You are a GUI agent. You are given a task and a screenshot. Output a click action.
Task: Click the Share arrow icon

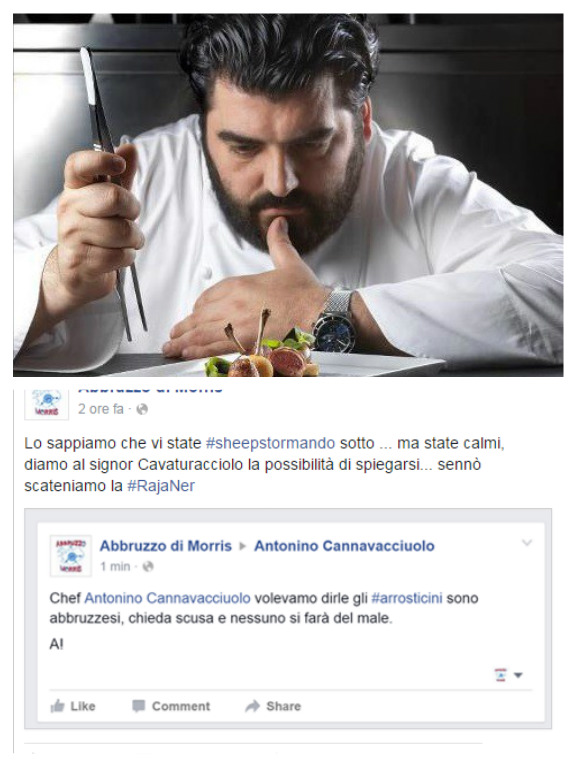[252, 706]
